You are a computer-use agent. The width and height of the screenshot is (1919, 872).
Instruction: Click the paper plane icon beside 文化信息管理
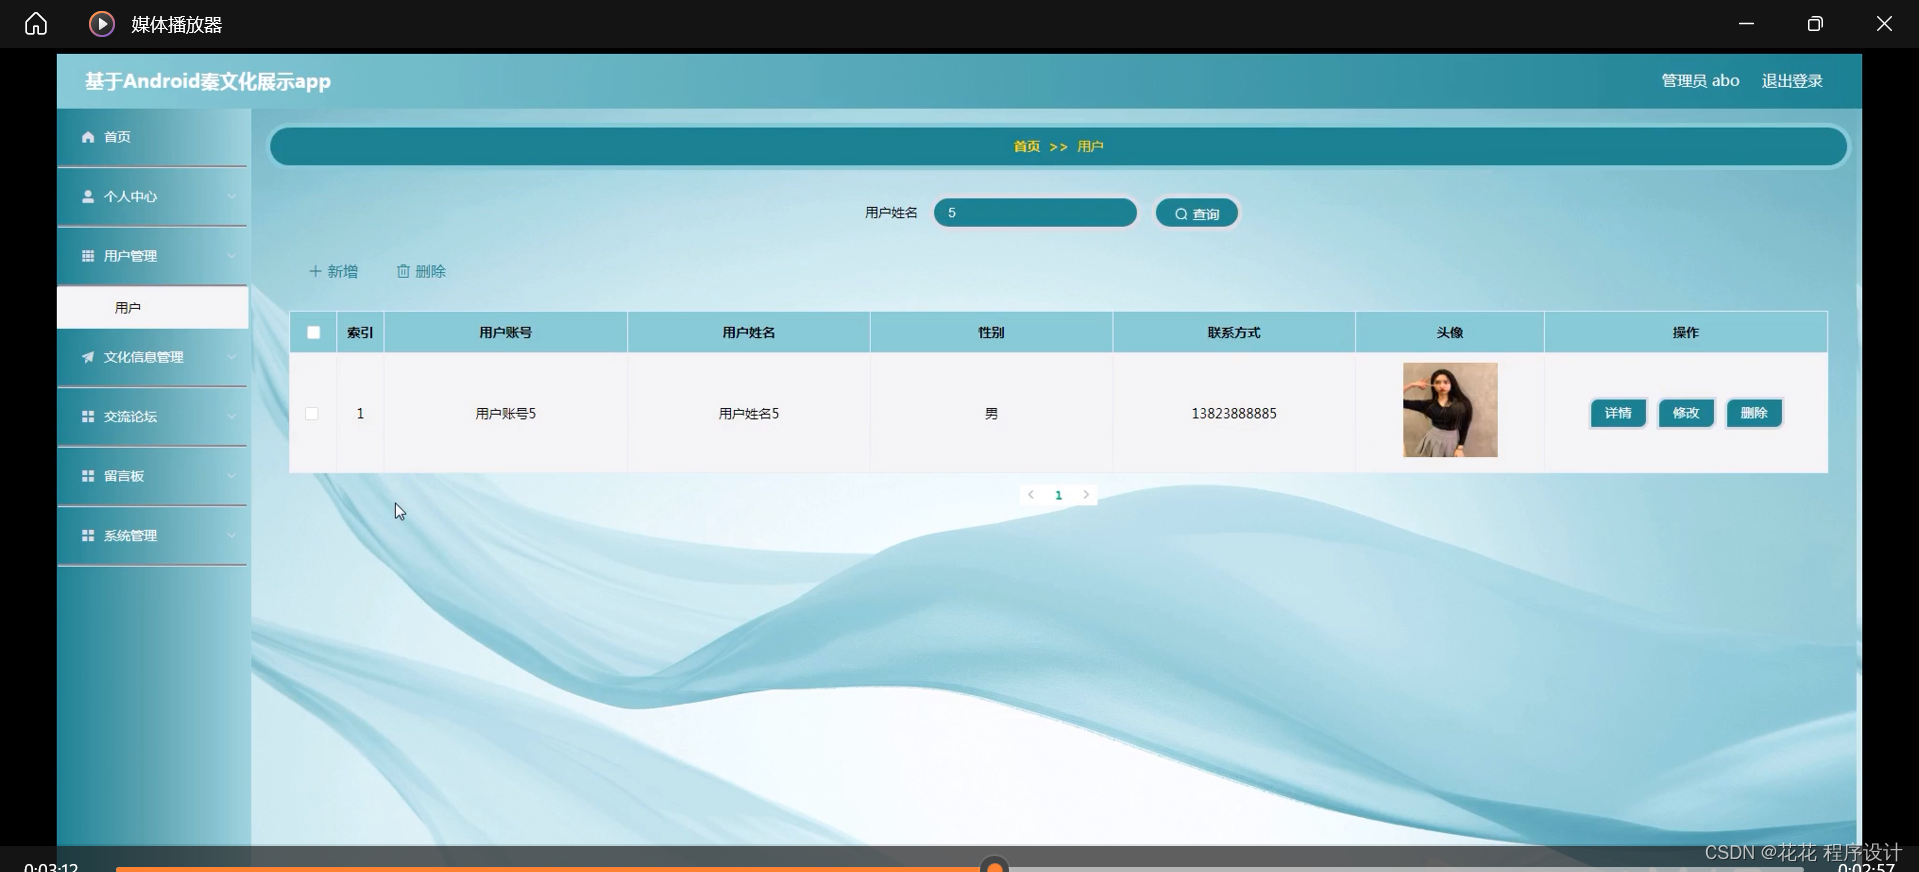[x=88, y=357]
